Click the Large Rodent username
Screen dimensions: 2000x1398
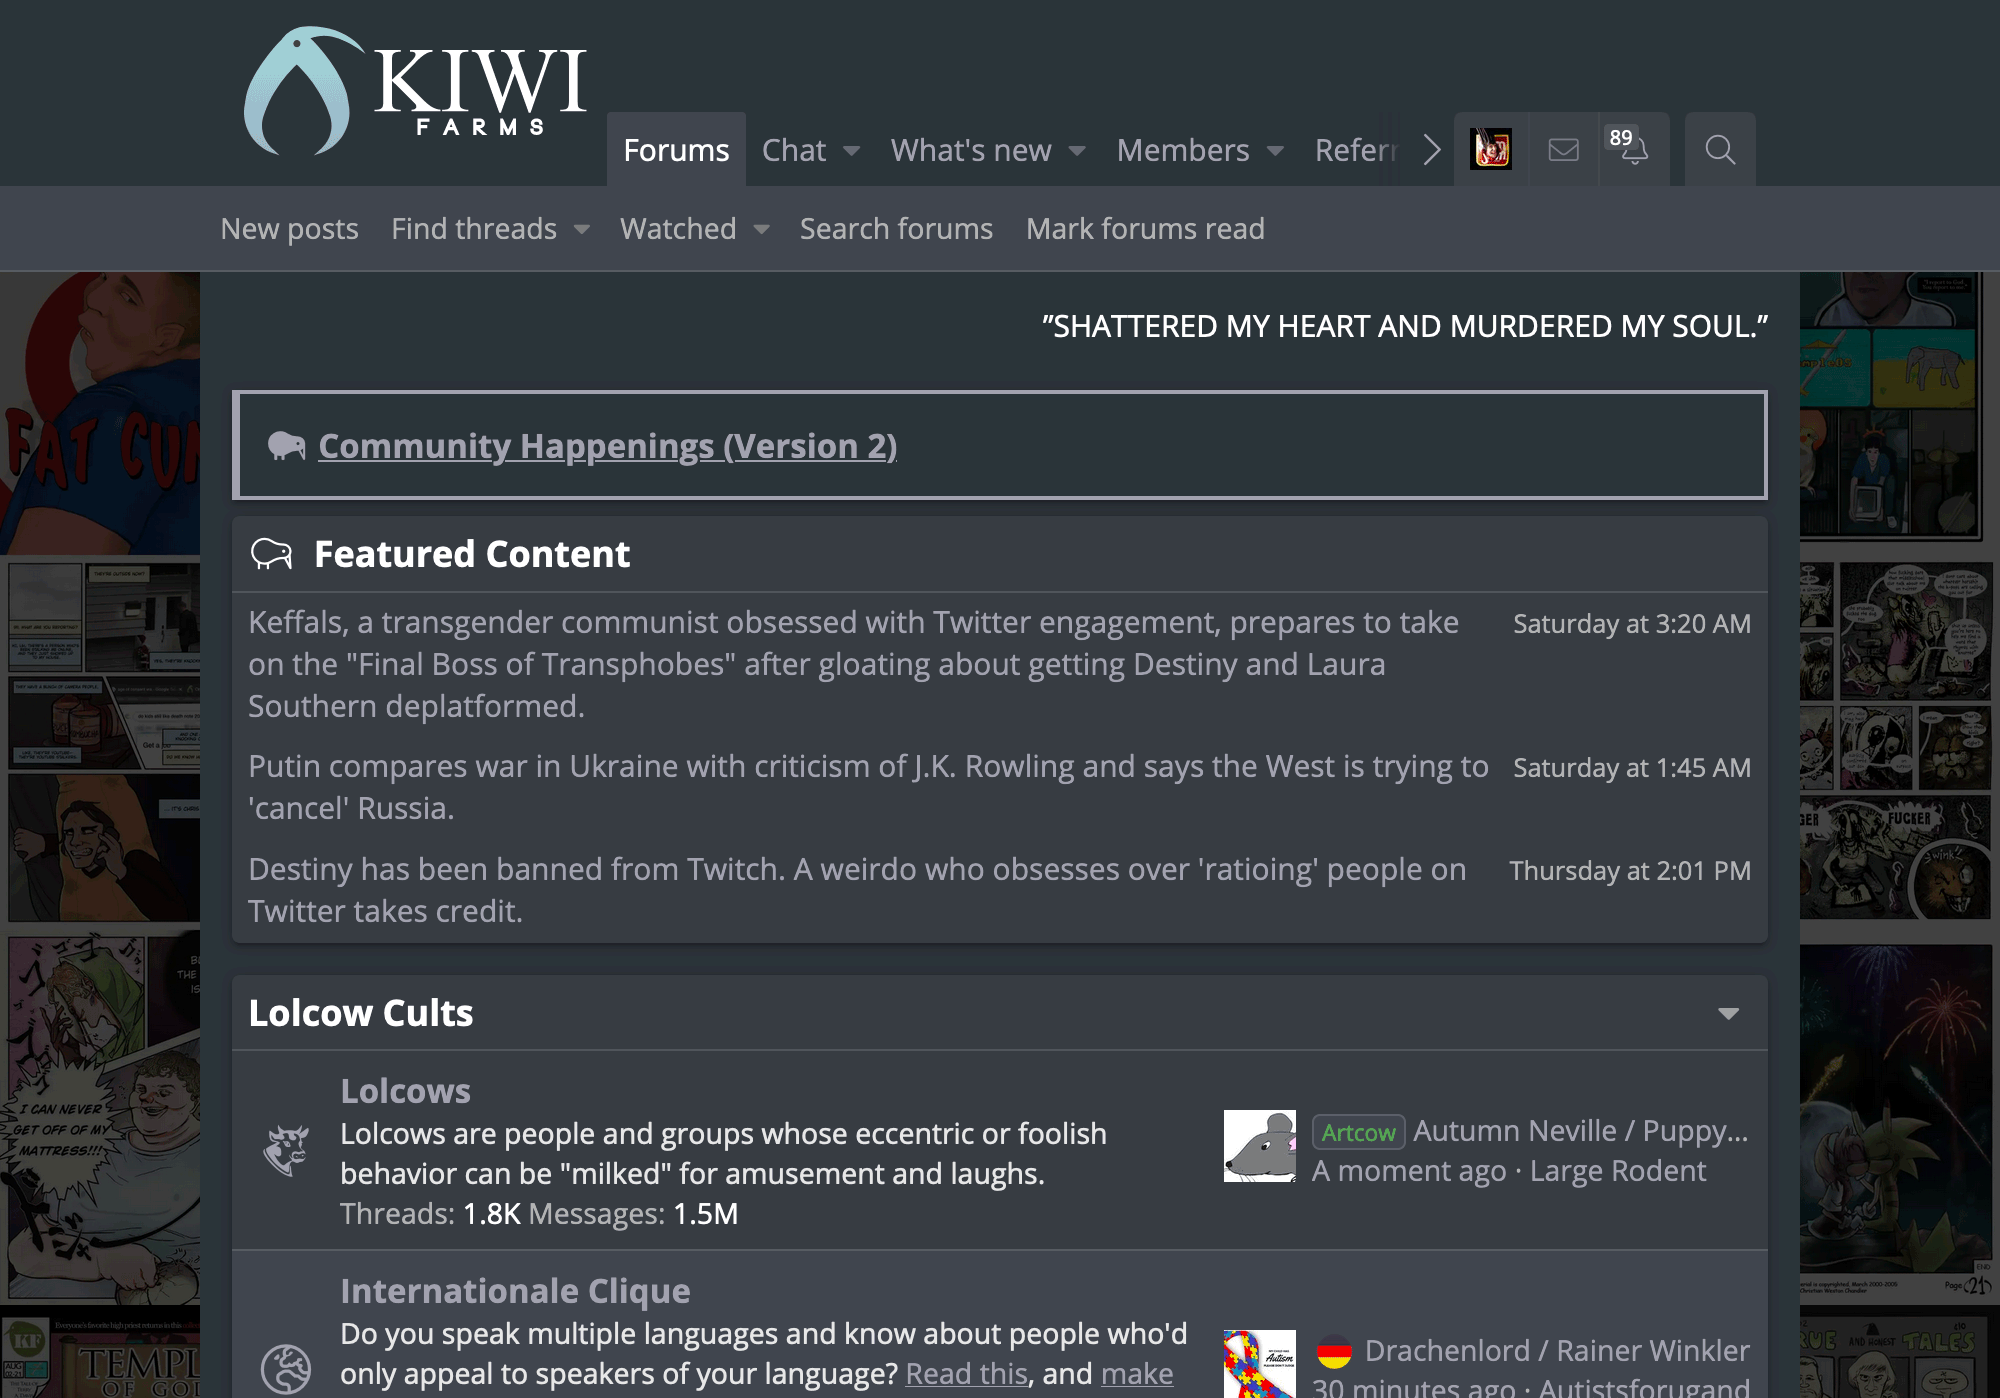(x=1618, y=1171)
